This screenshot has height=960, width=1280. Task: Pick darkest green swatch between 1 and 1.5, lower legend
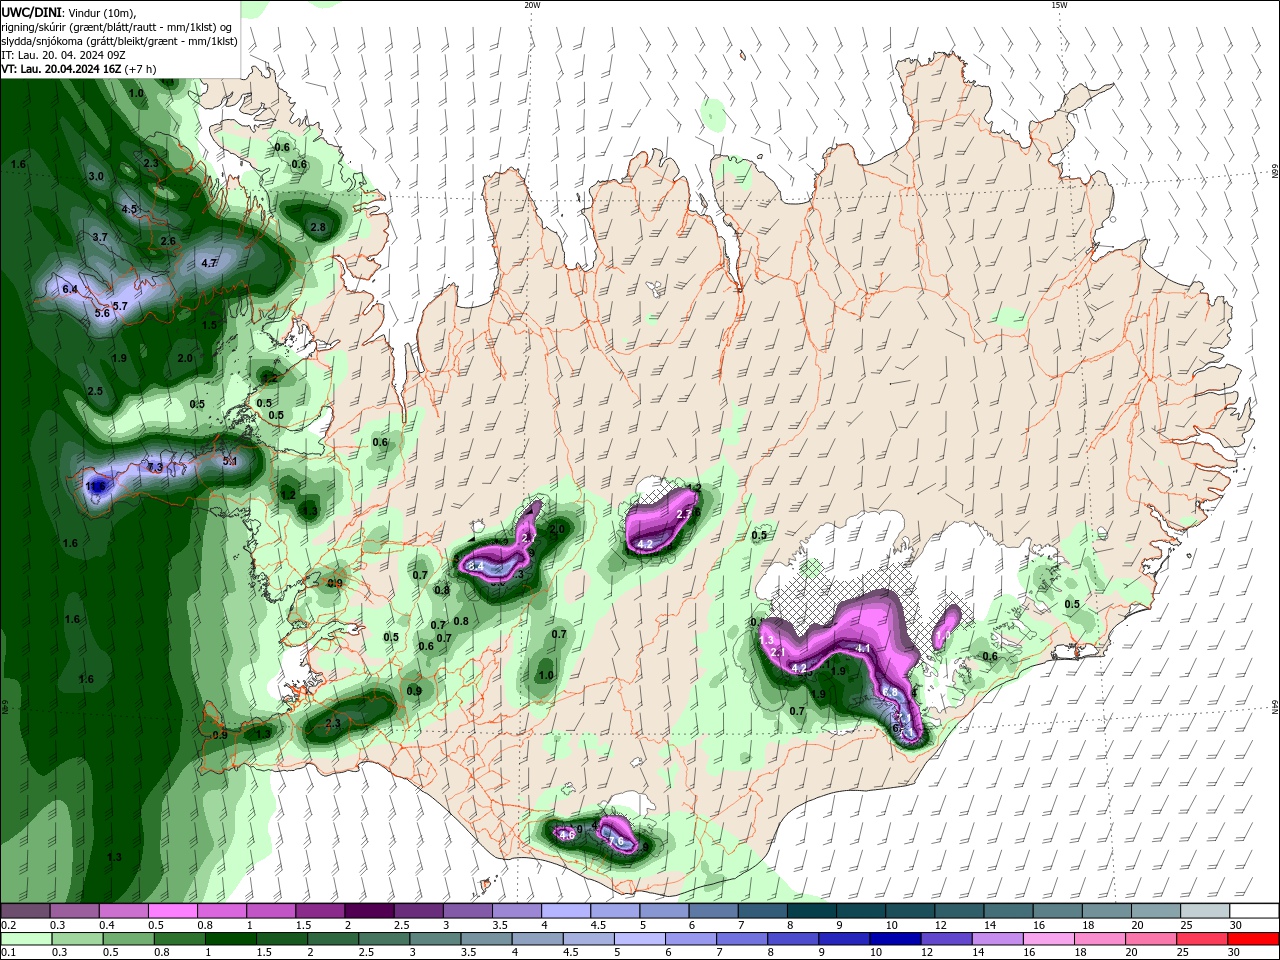pyautogui.click(x=230, y=939)
